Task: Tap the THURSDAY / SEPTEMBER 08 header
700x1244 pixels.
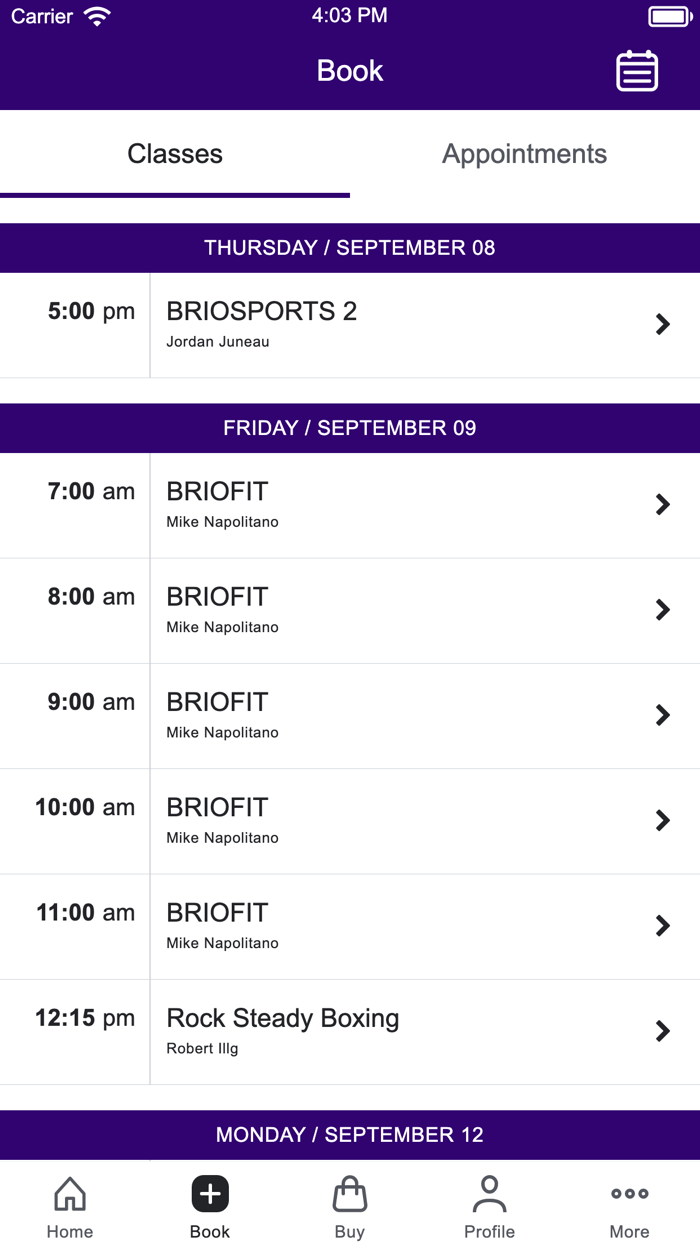Action: (350, 247)
